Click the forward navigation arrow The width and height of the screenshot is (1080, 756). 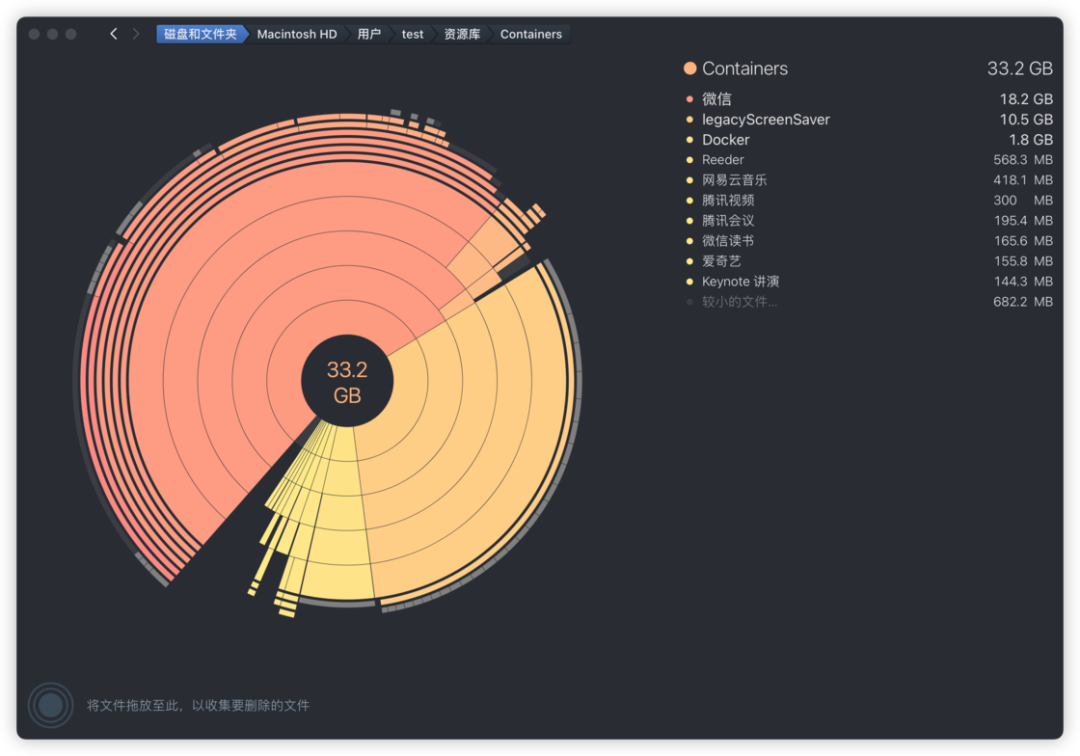135,33
